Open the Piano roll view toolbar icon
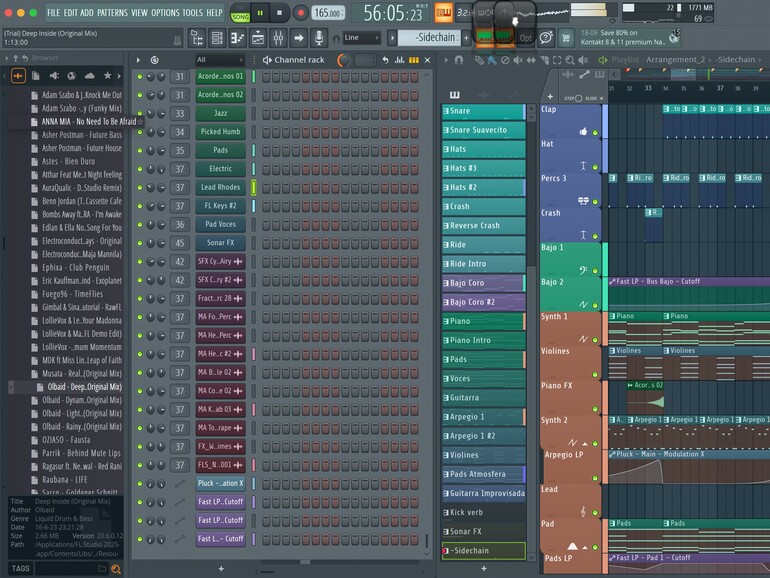Image resolution: width=770 pixels, height=578 pixels. point(237,38)
